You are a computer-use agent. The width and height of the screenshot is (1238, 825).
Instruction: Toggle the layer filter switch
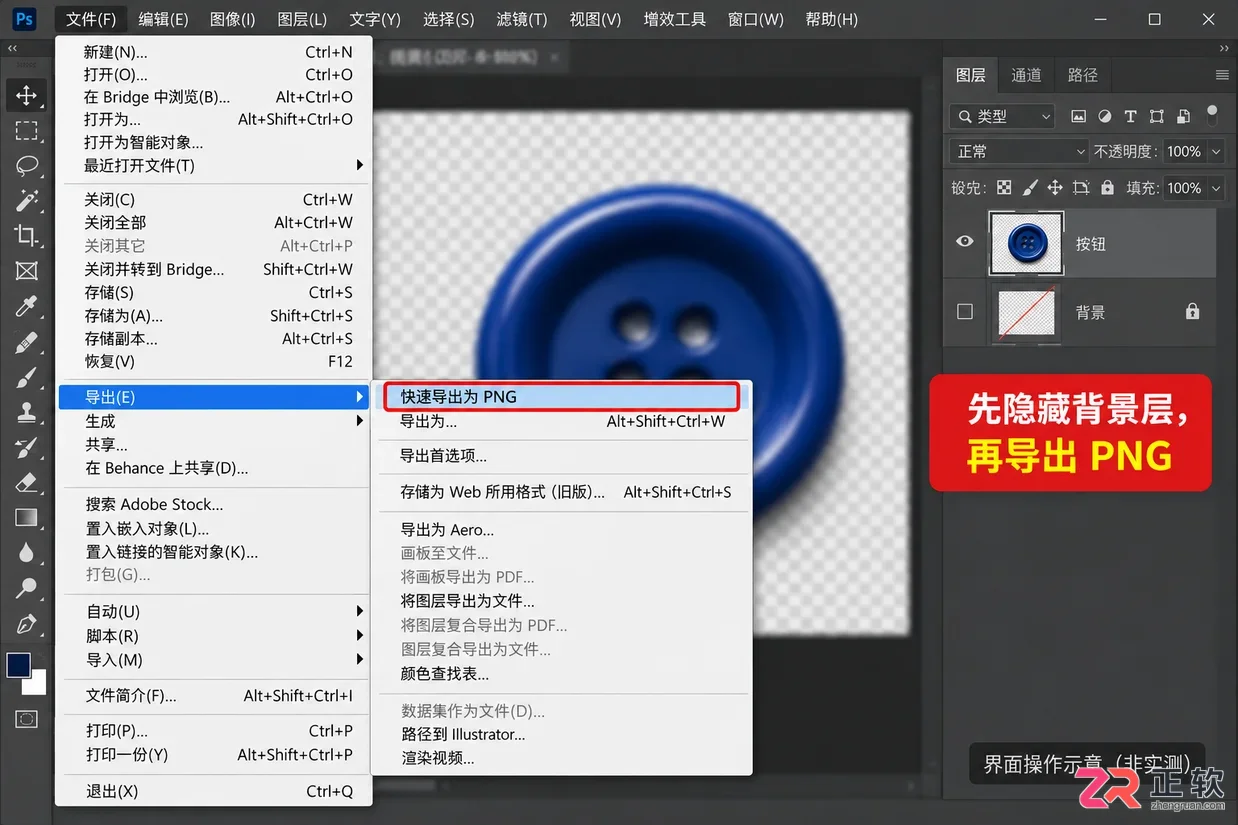point(1212,115)
